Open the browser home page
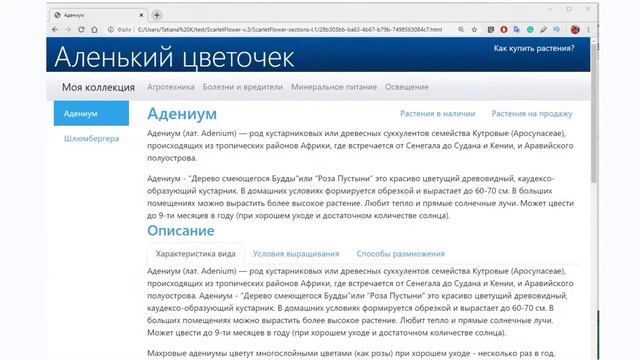 click(94, 29)
